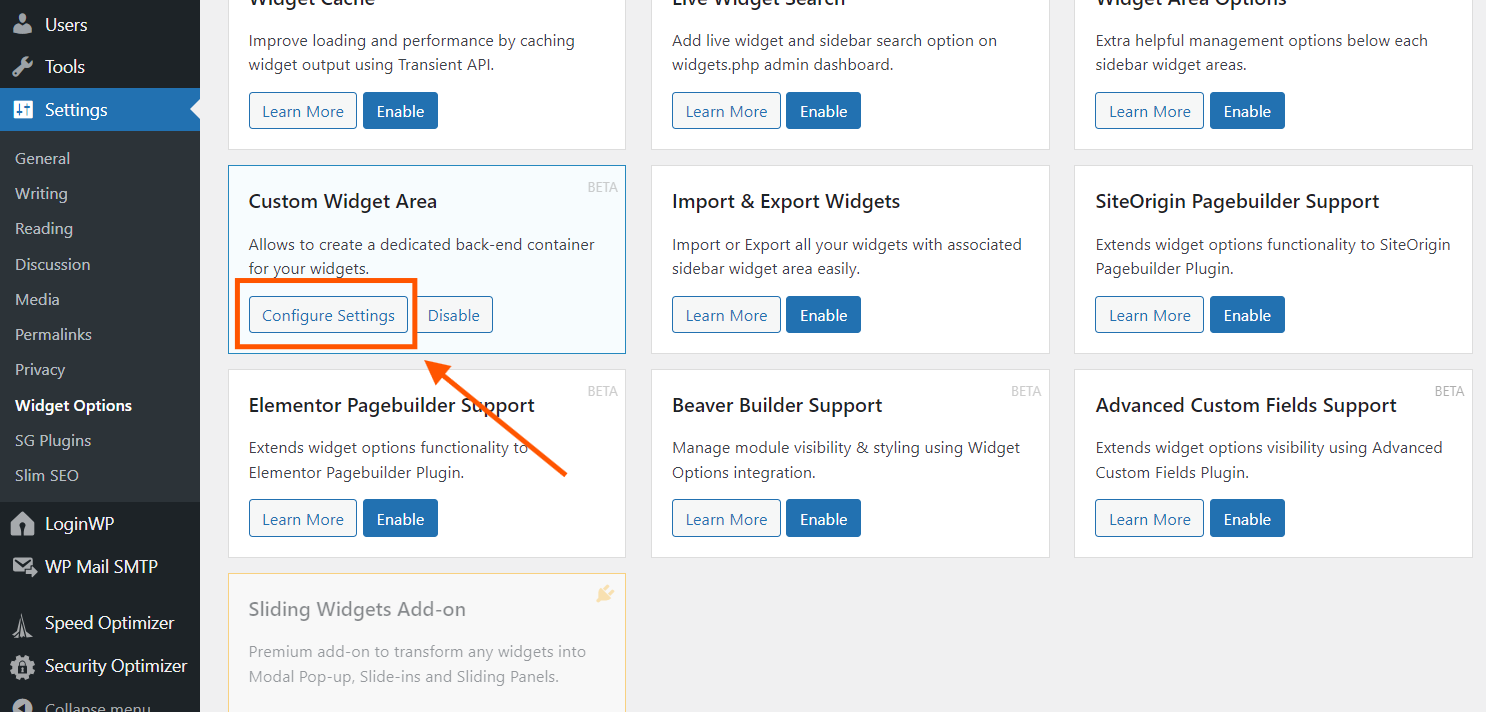This screenshot has height=712, width=1486.
Task: Enable the Live Widget Search module
Action: pyautogui.click(x=823, y=111)
